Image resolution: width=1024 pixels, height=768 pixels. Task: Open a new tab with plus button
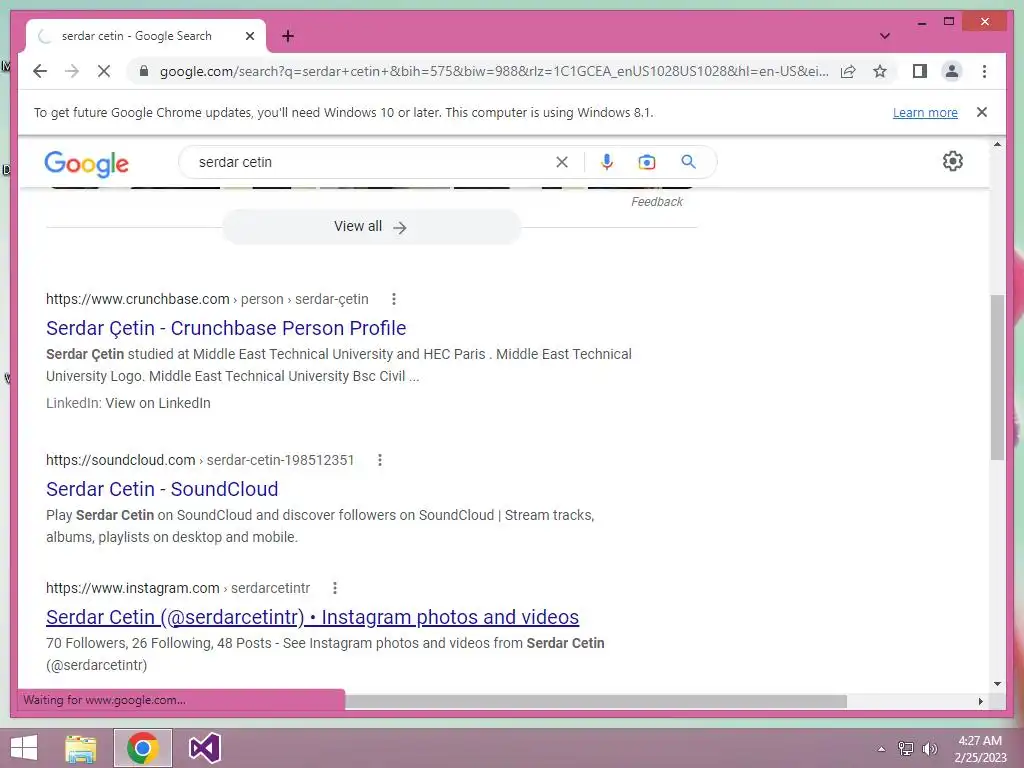[x=288, y=36]
